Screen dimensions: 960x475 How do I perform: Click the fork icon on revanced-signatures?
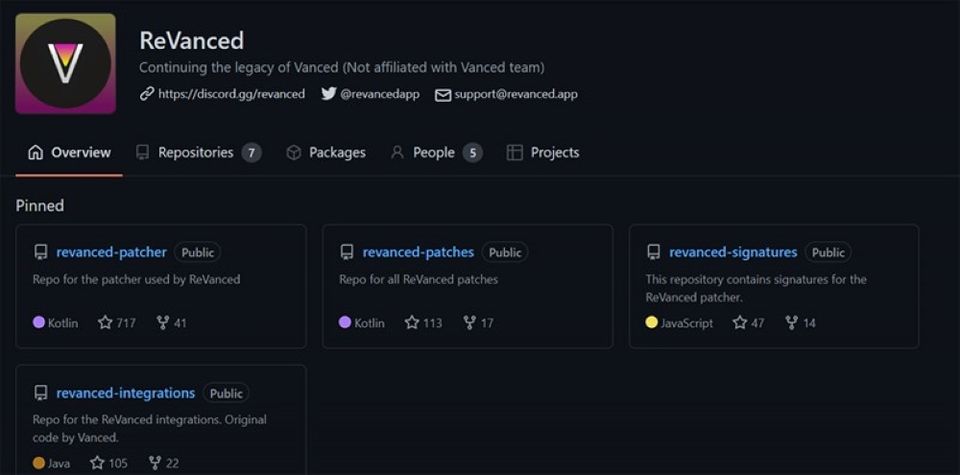pos(792,323)
